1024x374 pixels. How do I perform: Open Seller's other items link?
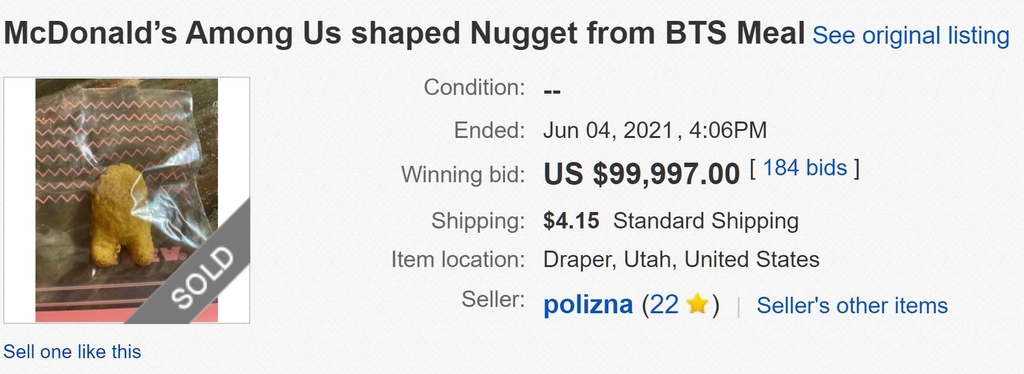pos(852,305)
